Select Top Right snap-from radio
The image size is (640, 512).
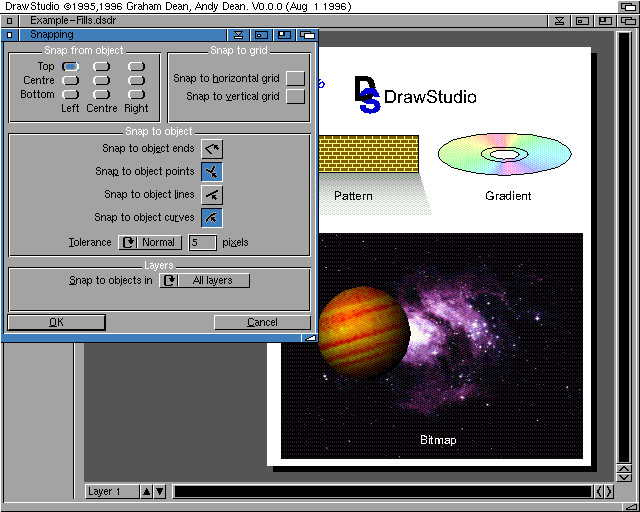point(136,66)
